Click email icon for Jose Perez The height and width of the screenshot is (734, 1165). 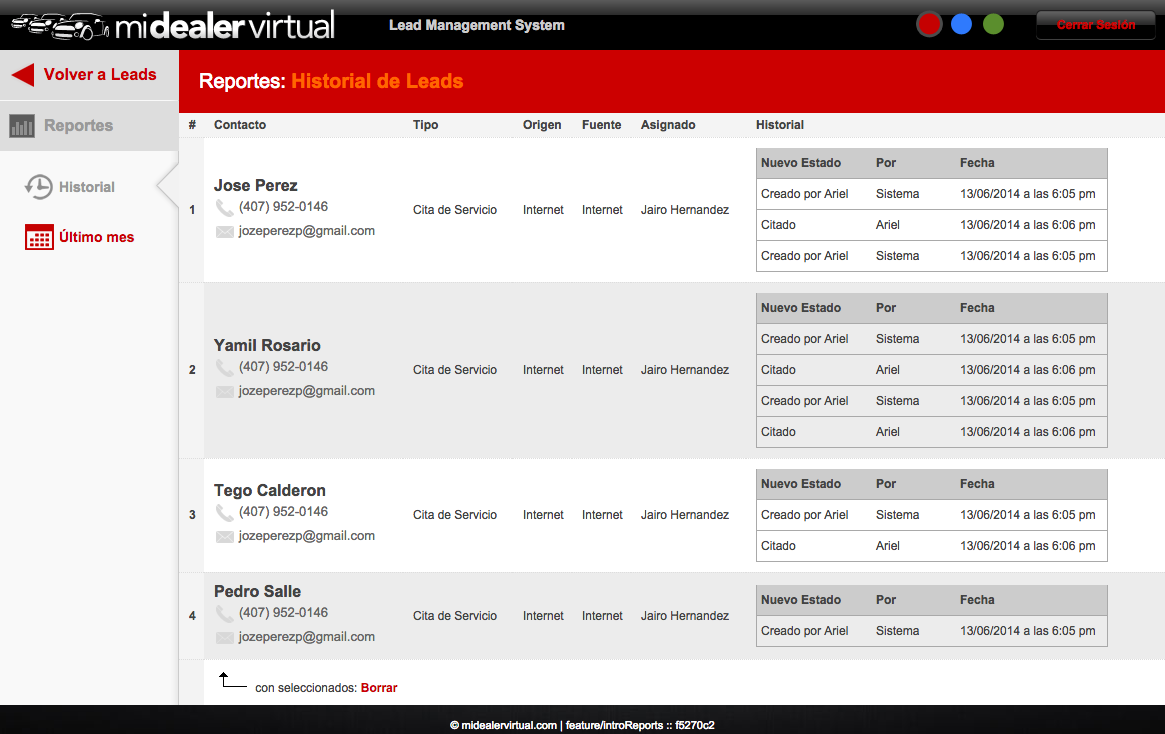coord(224,232)
